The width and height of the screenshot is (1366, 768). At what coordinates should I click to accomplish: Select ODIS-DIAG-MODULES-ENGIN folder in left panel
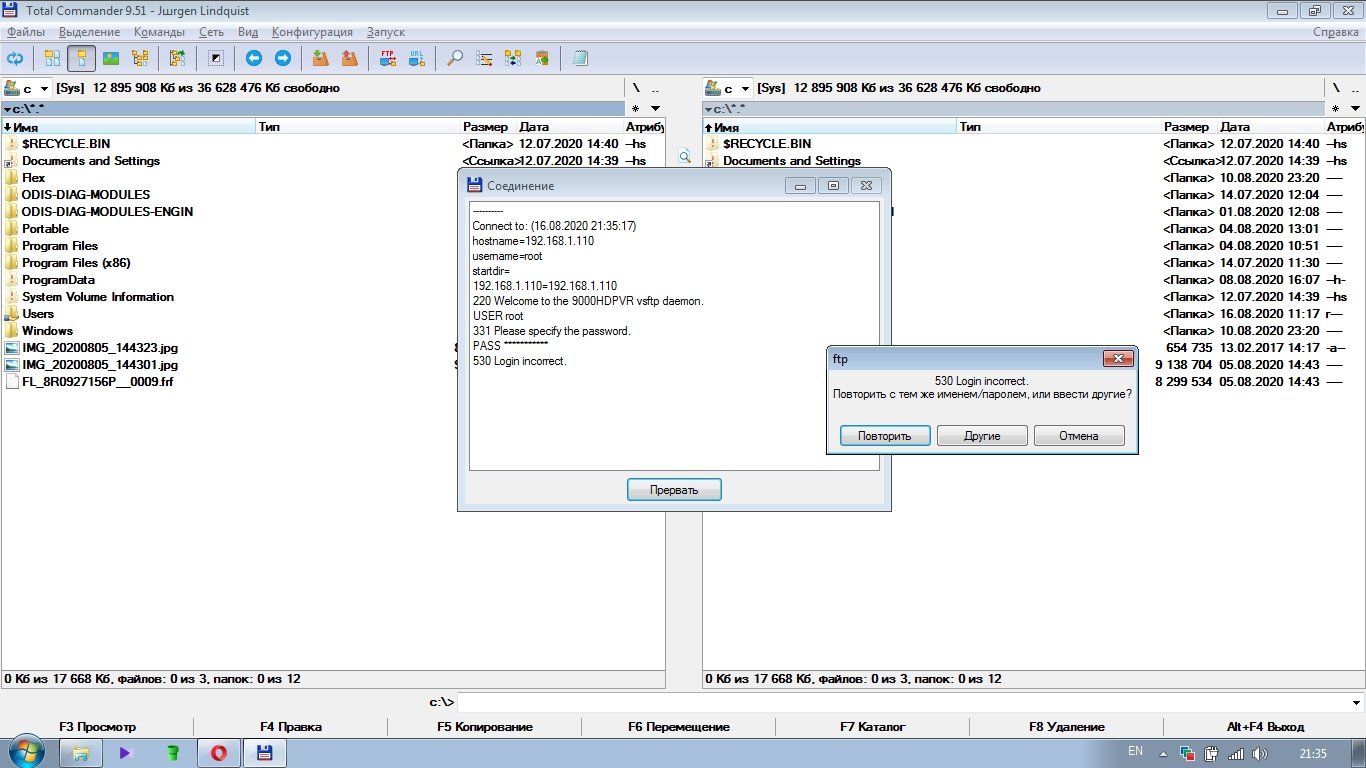[x=108, y=212]
